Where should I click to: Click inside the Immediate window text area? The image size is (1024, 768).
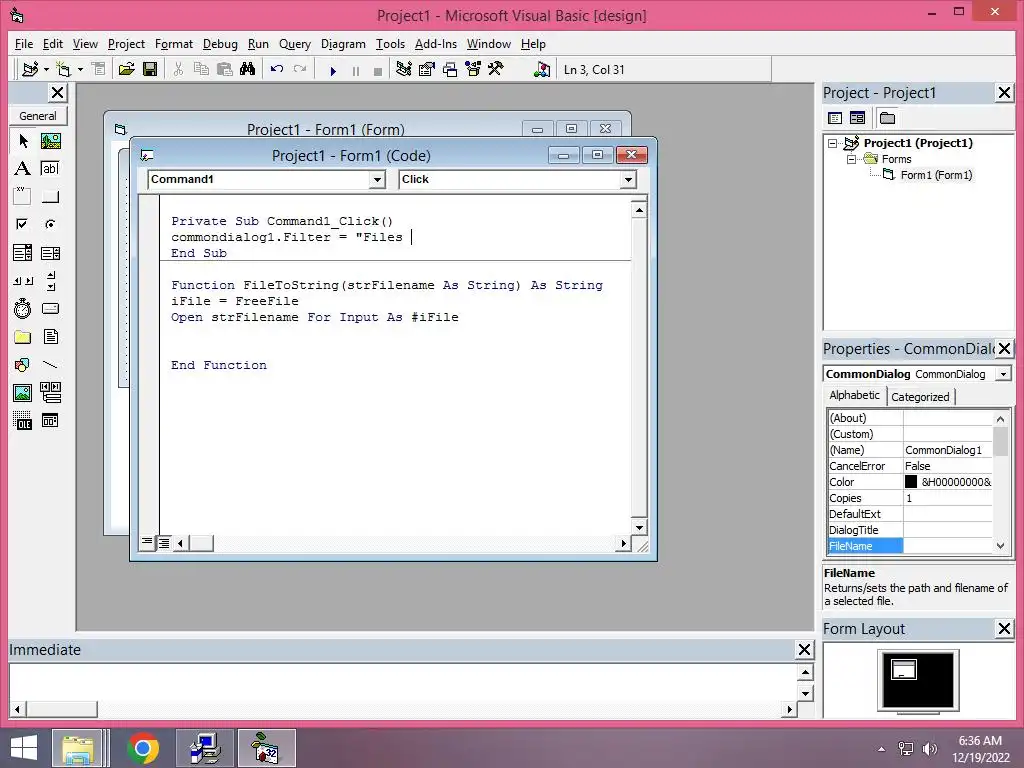click(402, 682)
